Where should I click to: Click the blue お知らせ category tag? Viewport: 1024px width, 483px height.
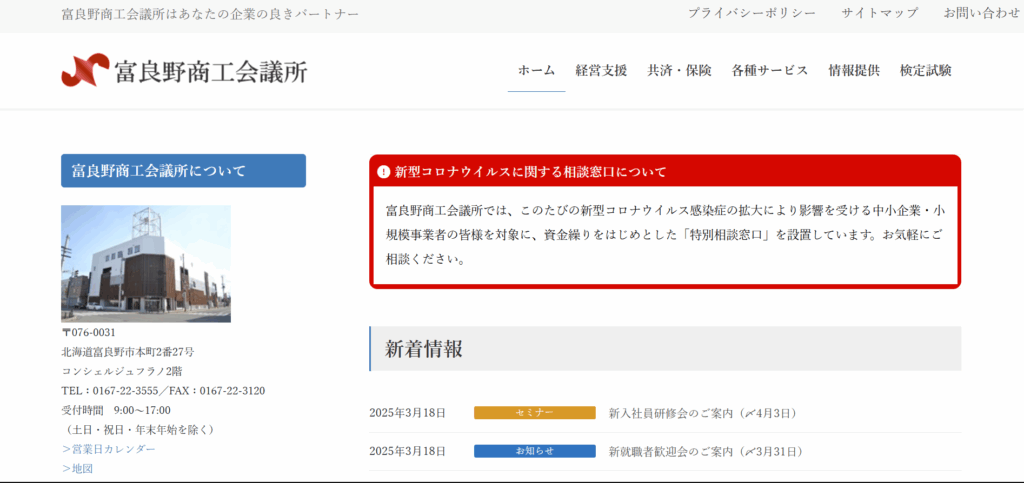point(534,452)
